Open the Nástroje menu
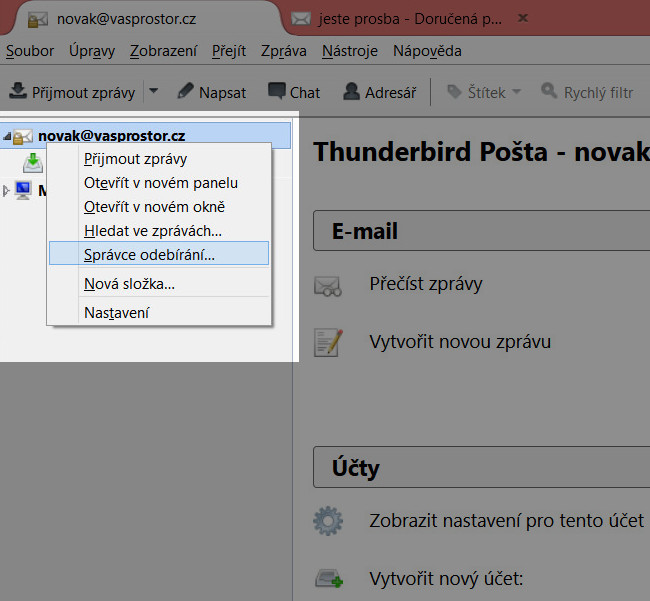The image size is (650, 601). pyautogui.click(x=350, y=51)
